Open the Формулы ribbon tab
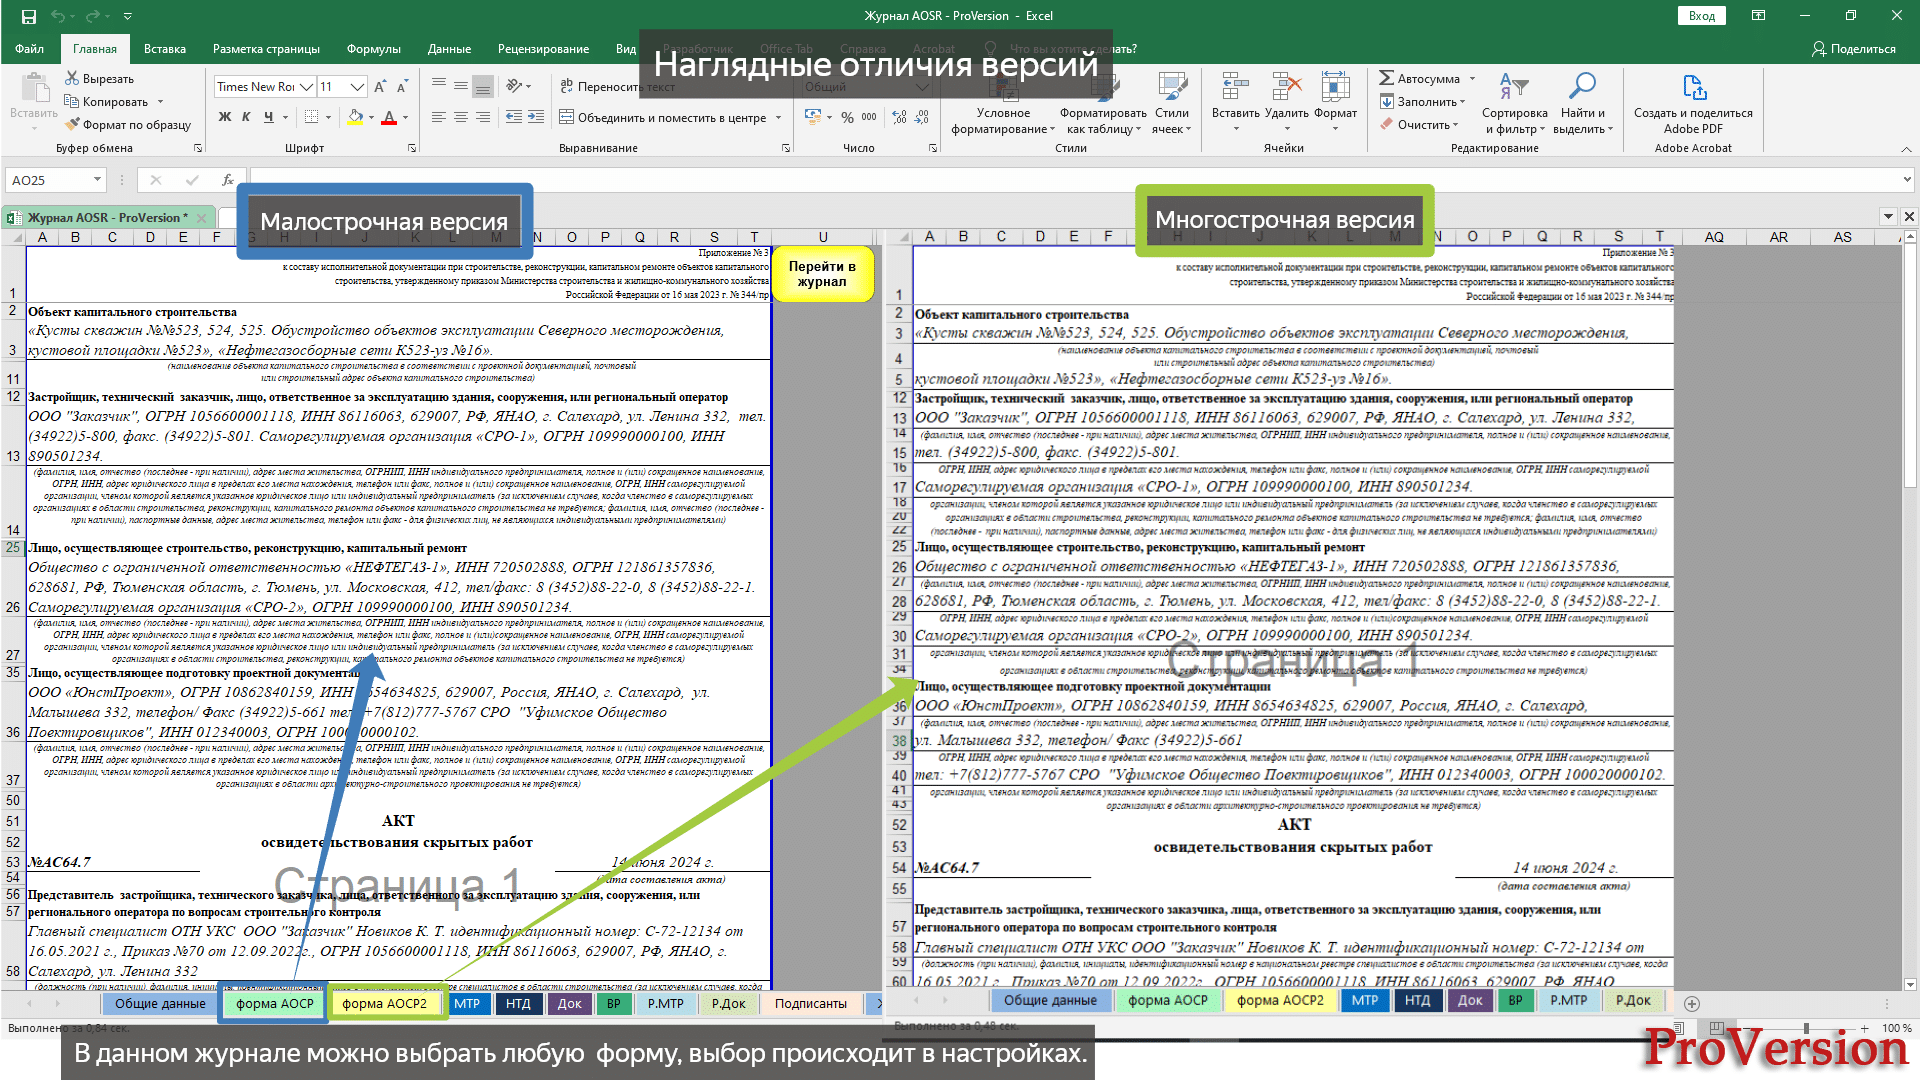Viewport: 1920px width, 1080px height. click(373, 48)
